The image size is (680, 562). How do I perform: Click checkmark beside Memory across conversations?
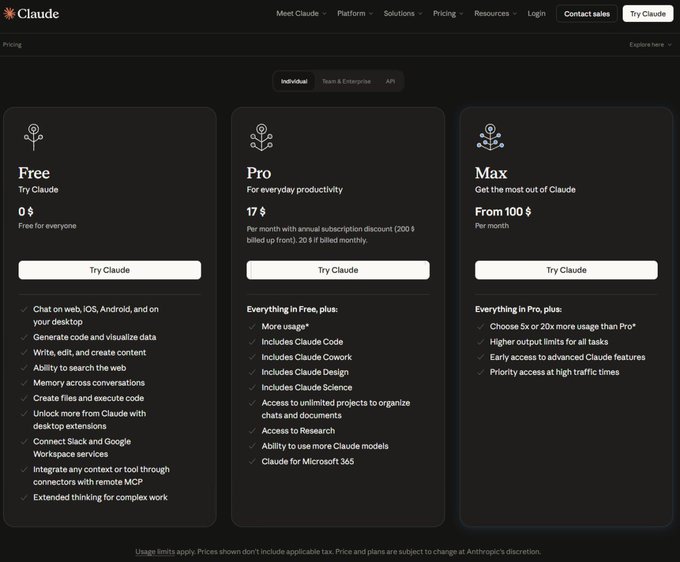[x=24, y=383]
